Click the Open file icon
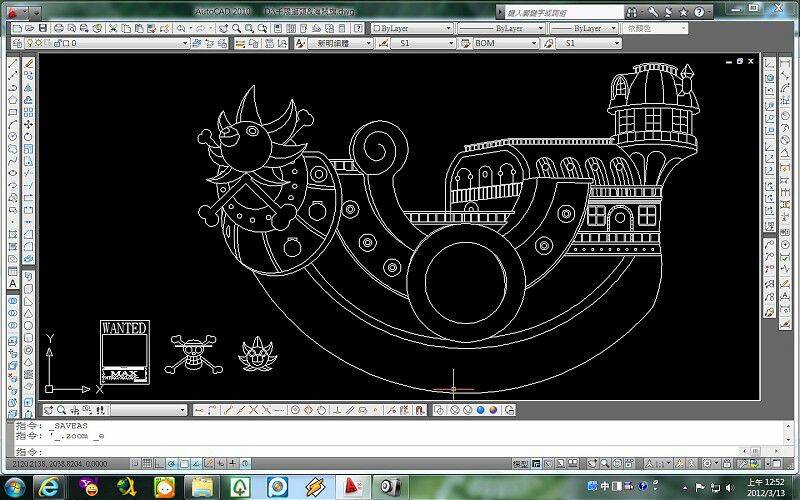800x500 pixels. pos(30,29)
